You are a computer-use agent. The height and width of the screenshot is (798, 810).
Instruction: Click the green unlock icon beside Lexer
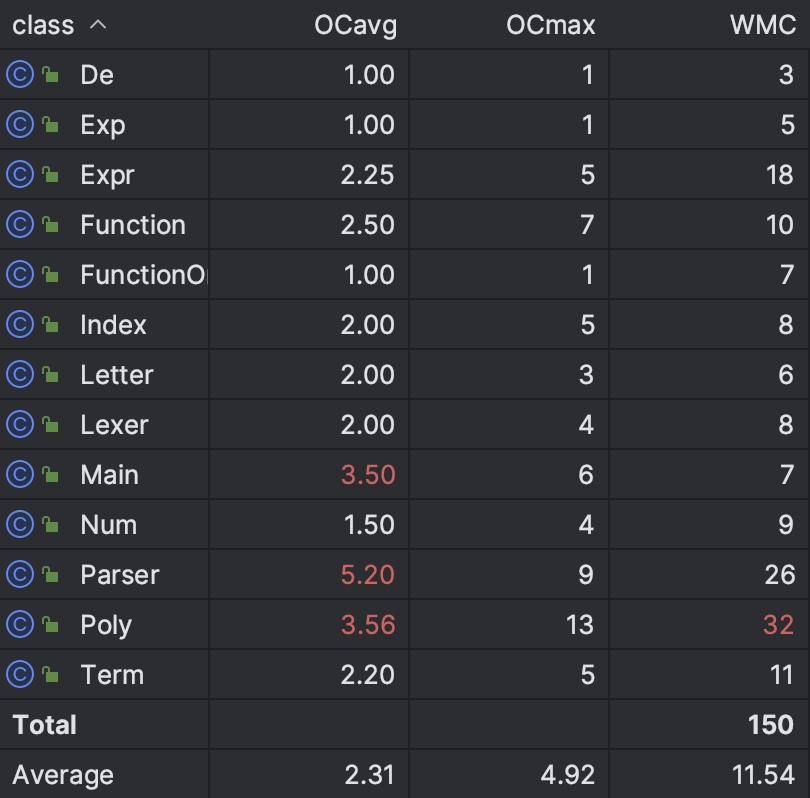[50, 424]
